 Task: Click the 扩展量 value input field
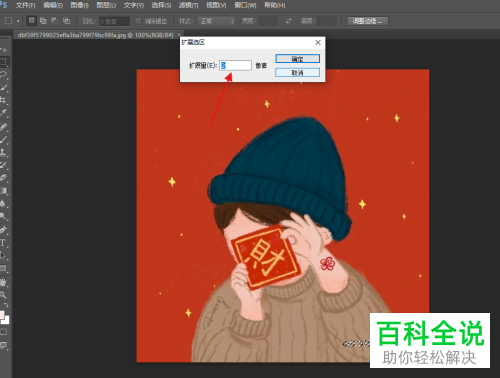(235, 65)
